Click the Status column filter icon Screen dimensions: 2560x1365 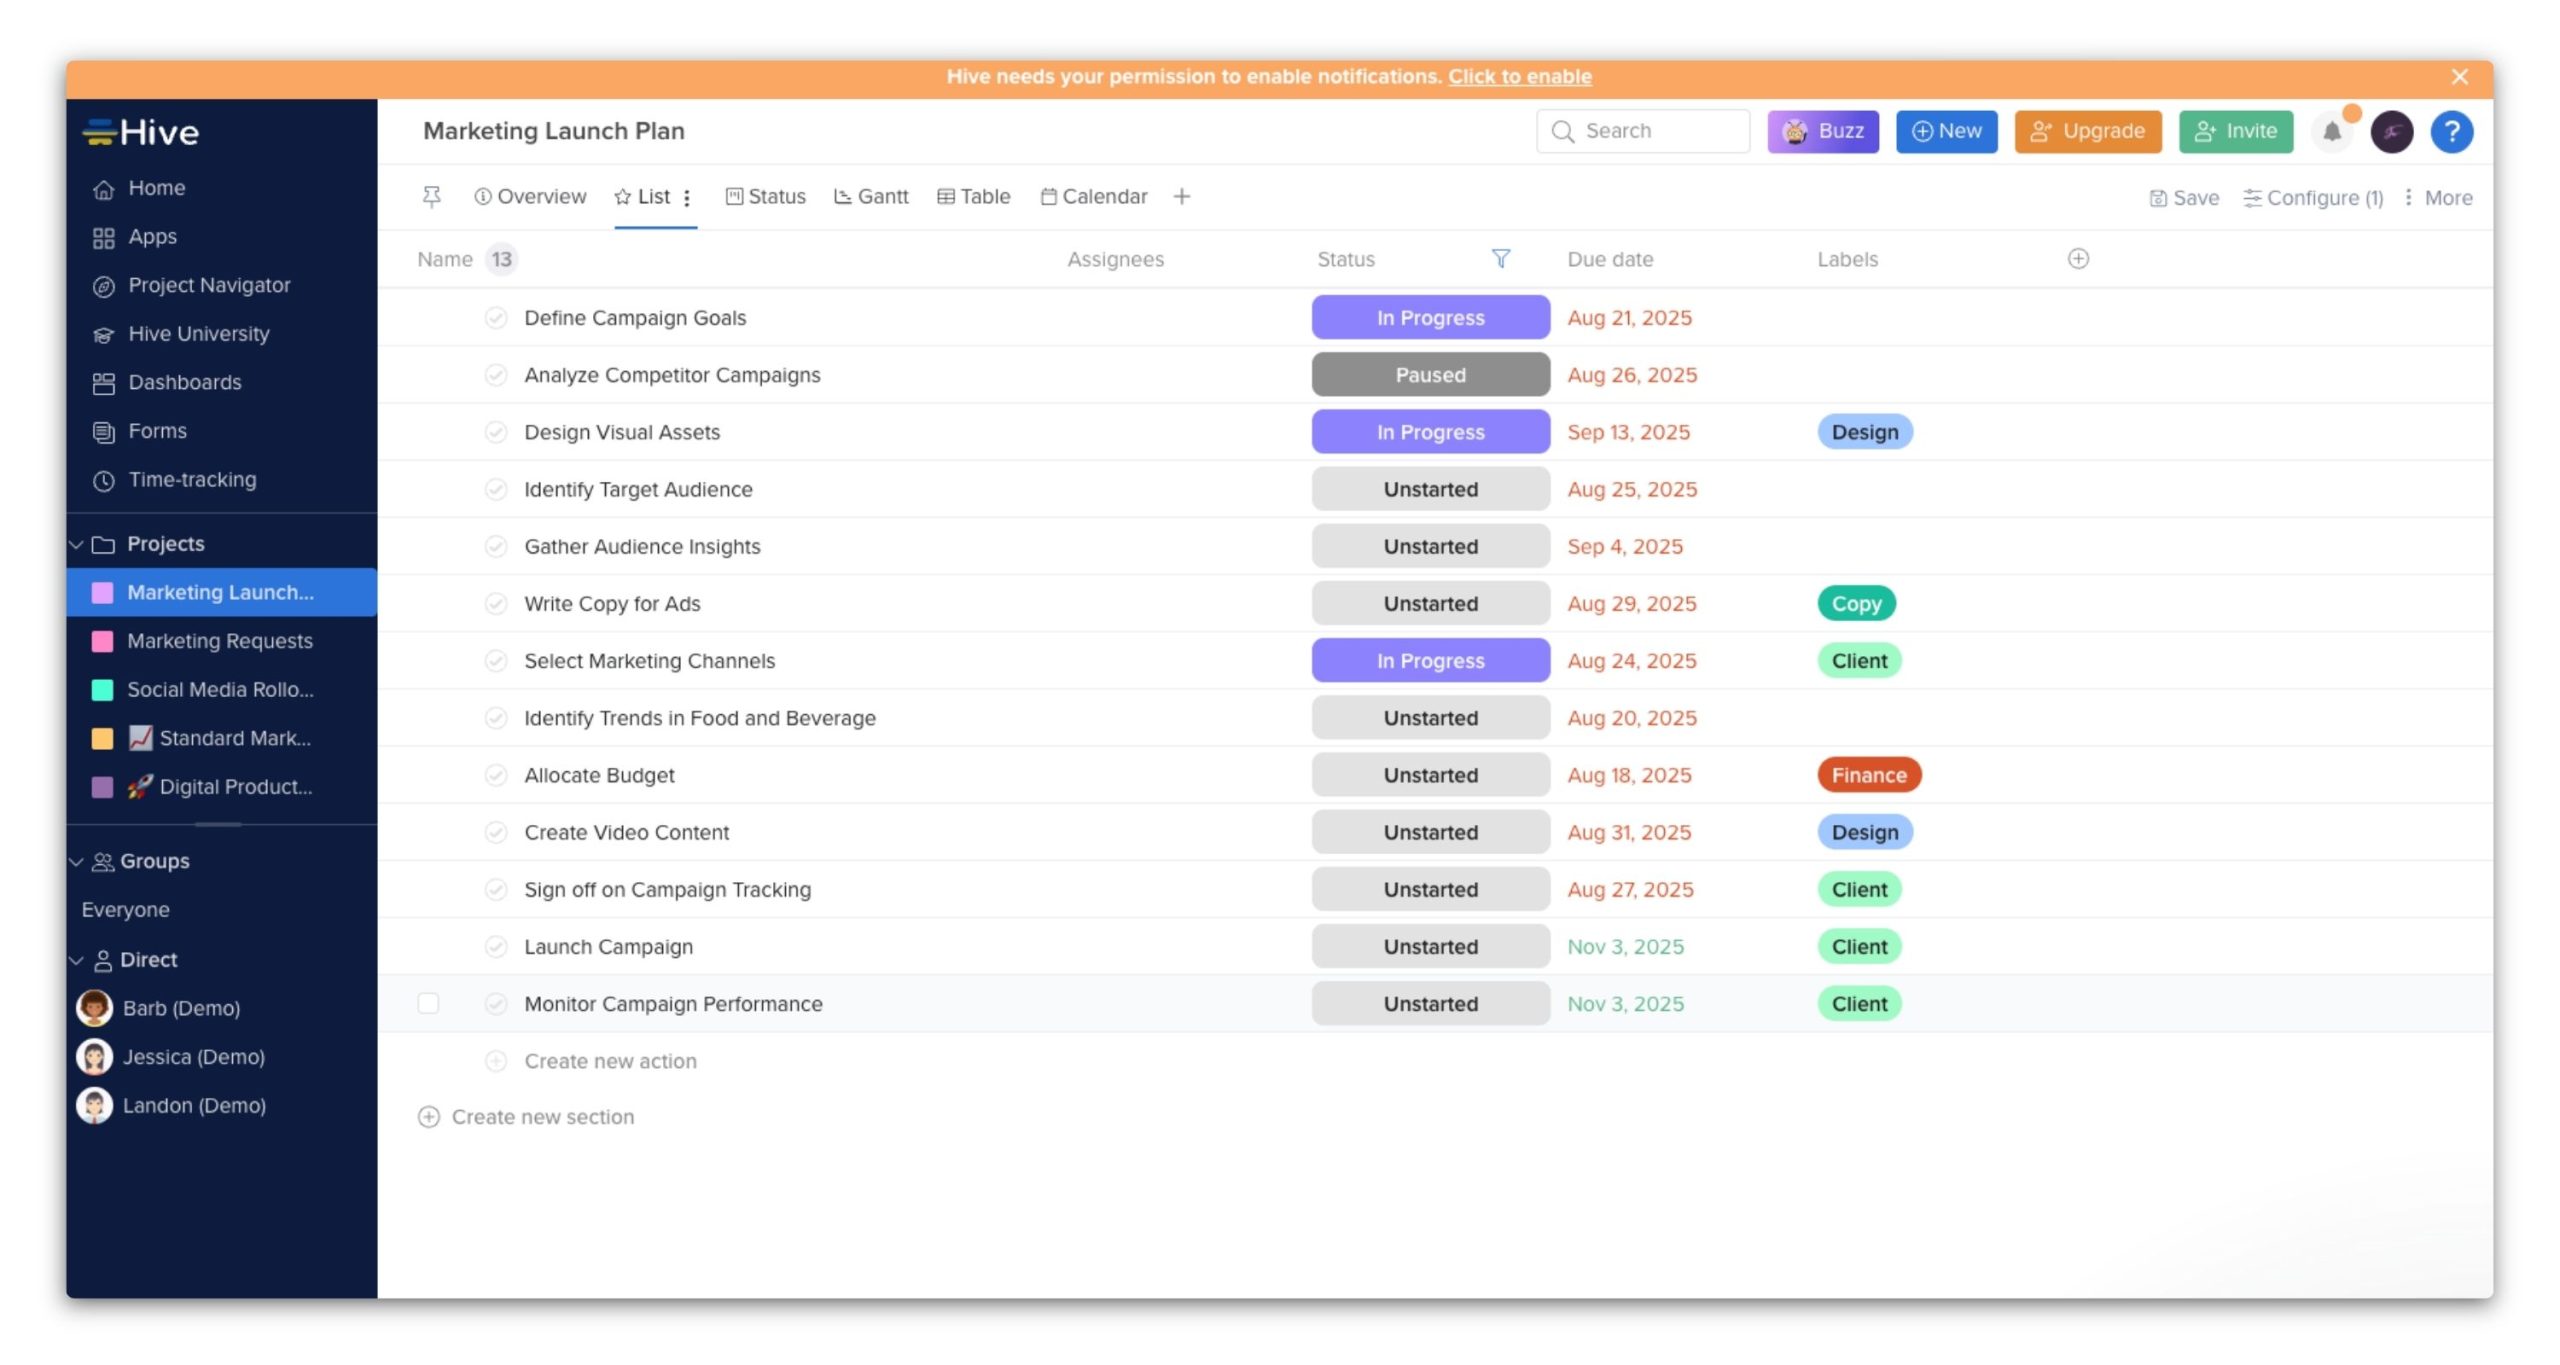coord(1500,259)
